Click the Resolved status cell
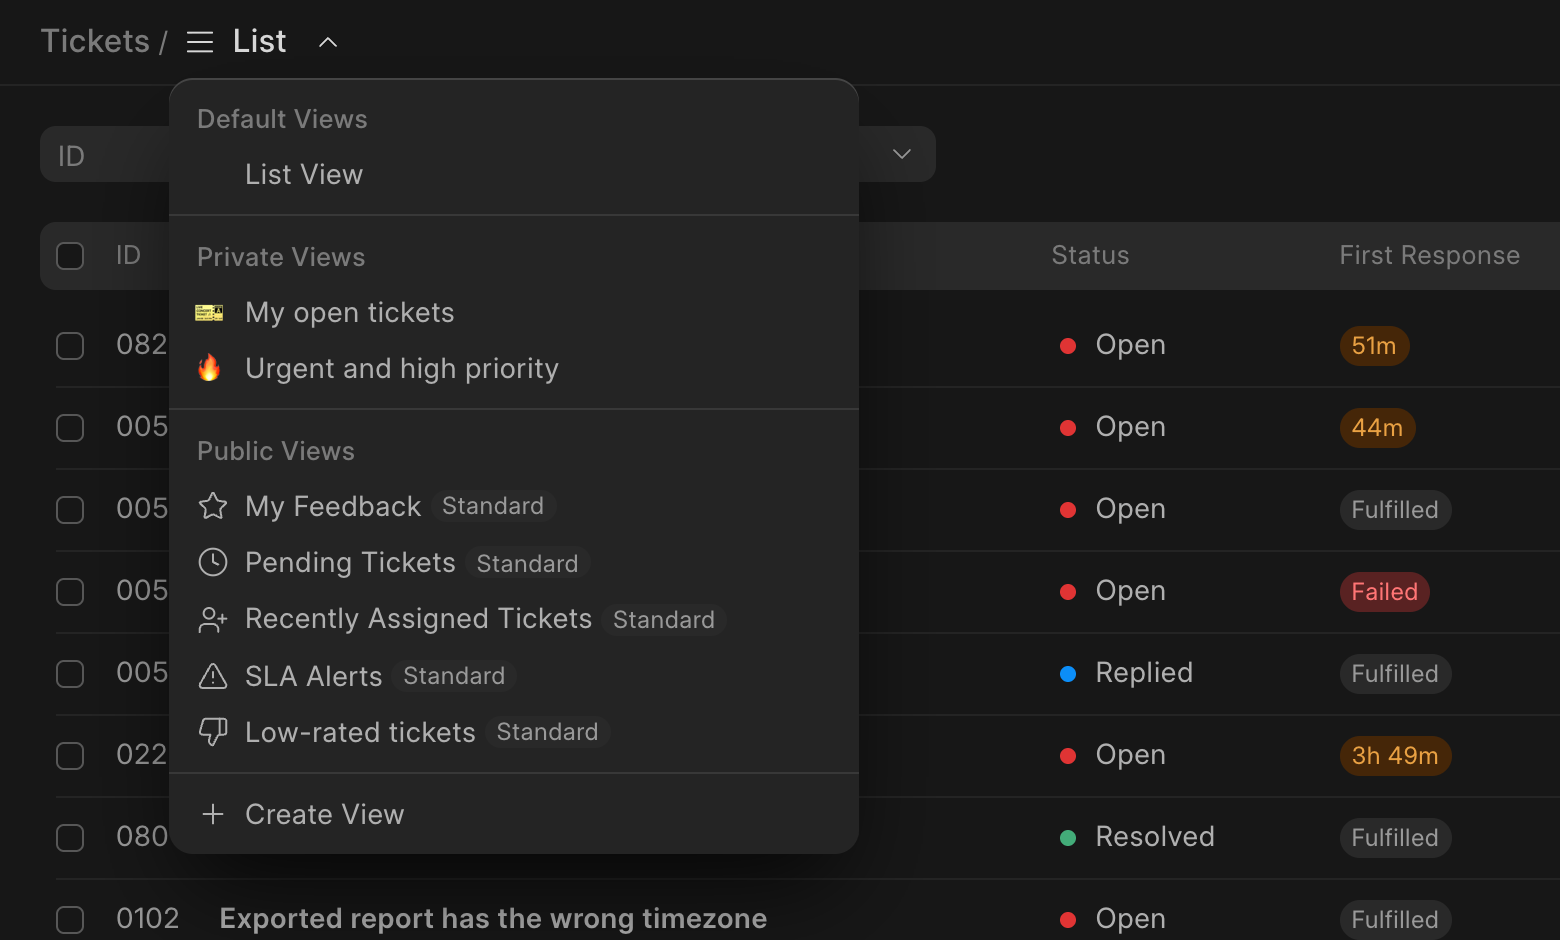The width and height of the screenshot is (1560, 940). 1137,837
